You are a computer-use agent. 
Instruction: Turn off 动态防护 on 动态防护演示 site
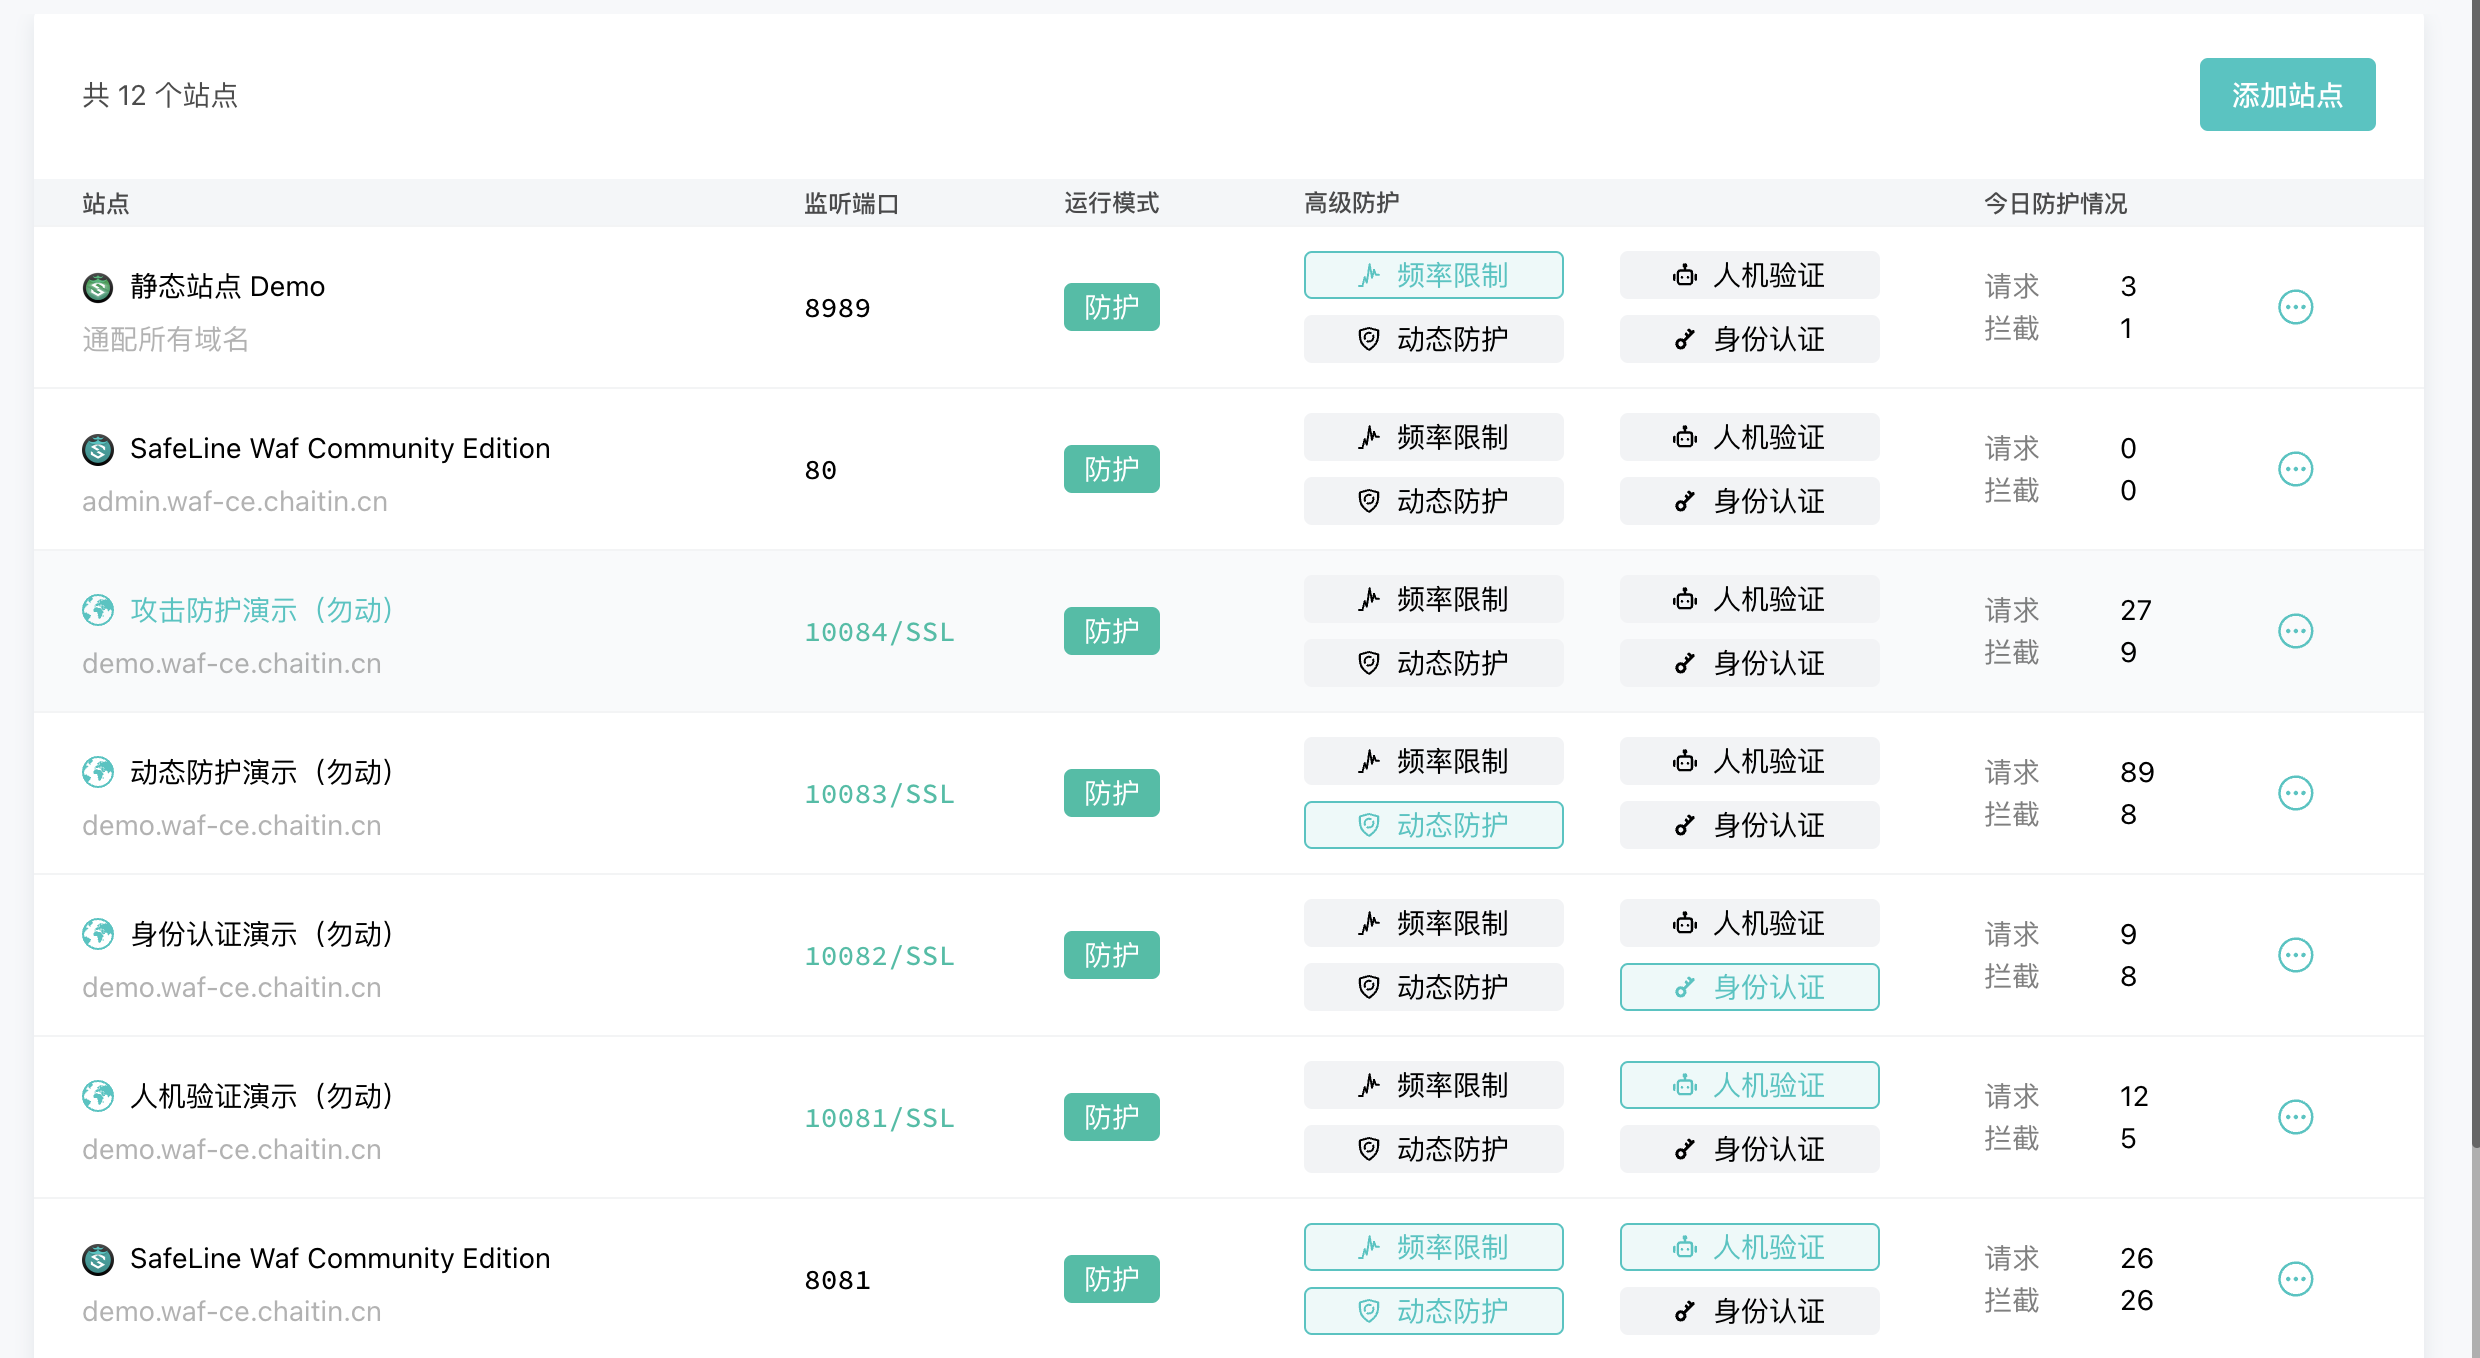[1433, 825]
